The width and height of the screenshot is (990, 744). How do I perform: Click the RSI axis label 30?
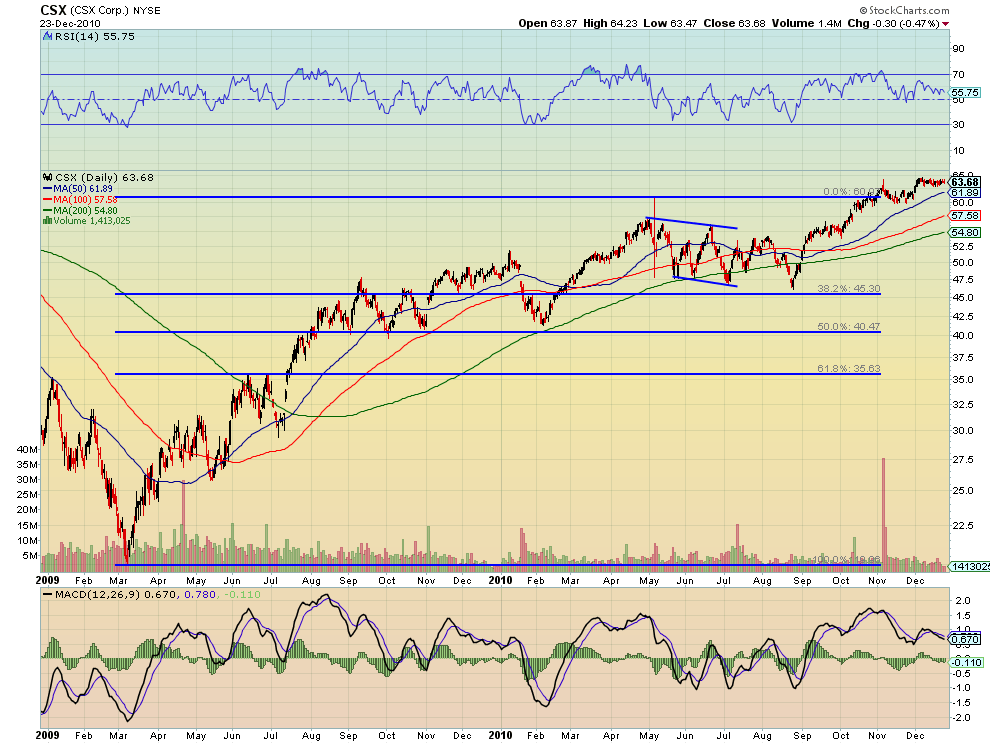coord(958,124)
